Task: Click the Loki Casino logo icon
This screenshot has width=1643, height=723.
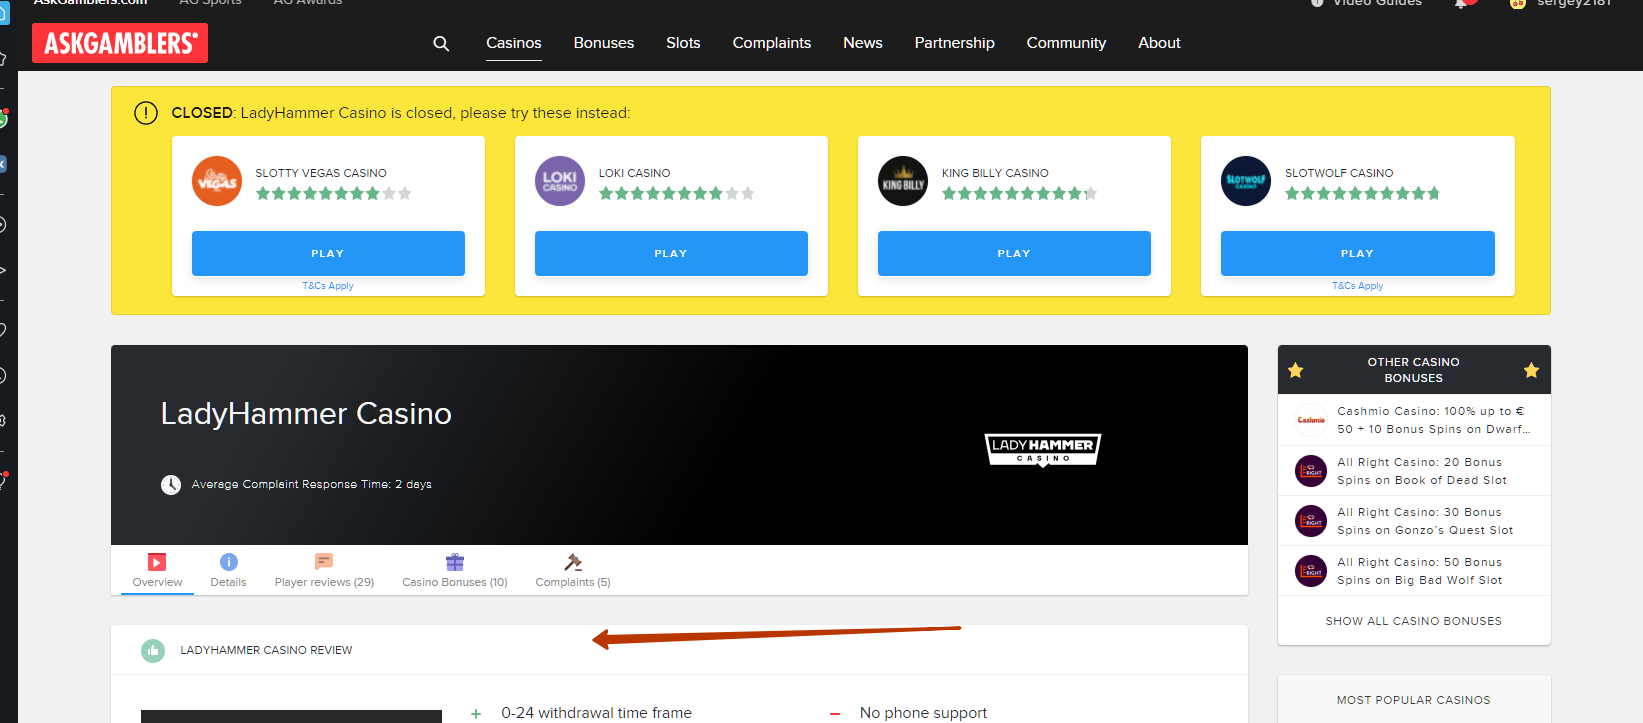Action: click(560, 181)
